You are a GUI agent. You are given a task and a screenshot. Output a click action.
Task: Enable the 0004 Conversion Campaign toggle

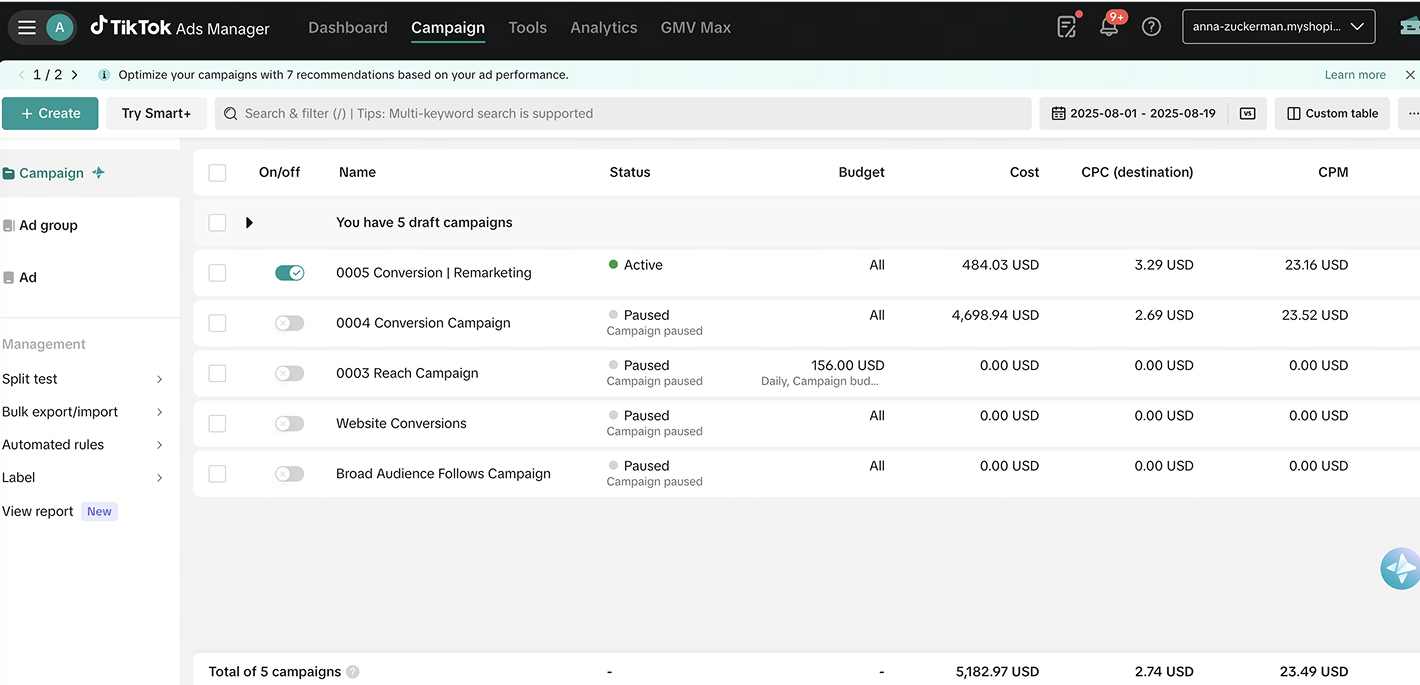289,323
